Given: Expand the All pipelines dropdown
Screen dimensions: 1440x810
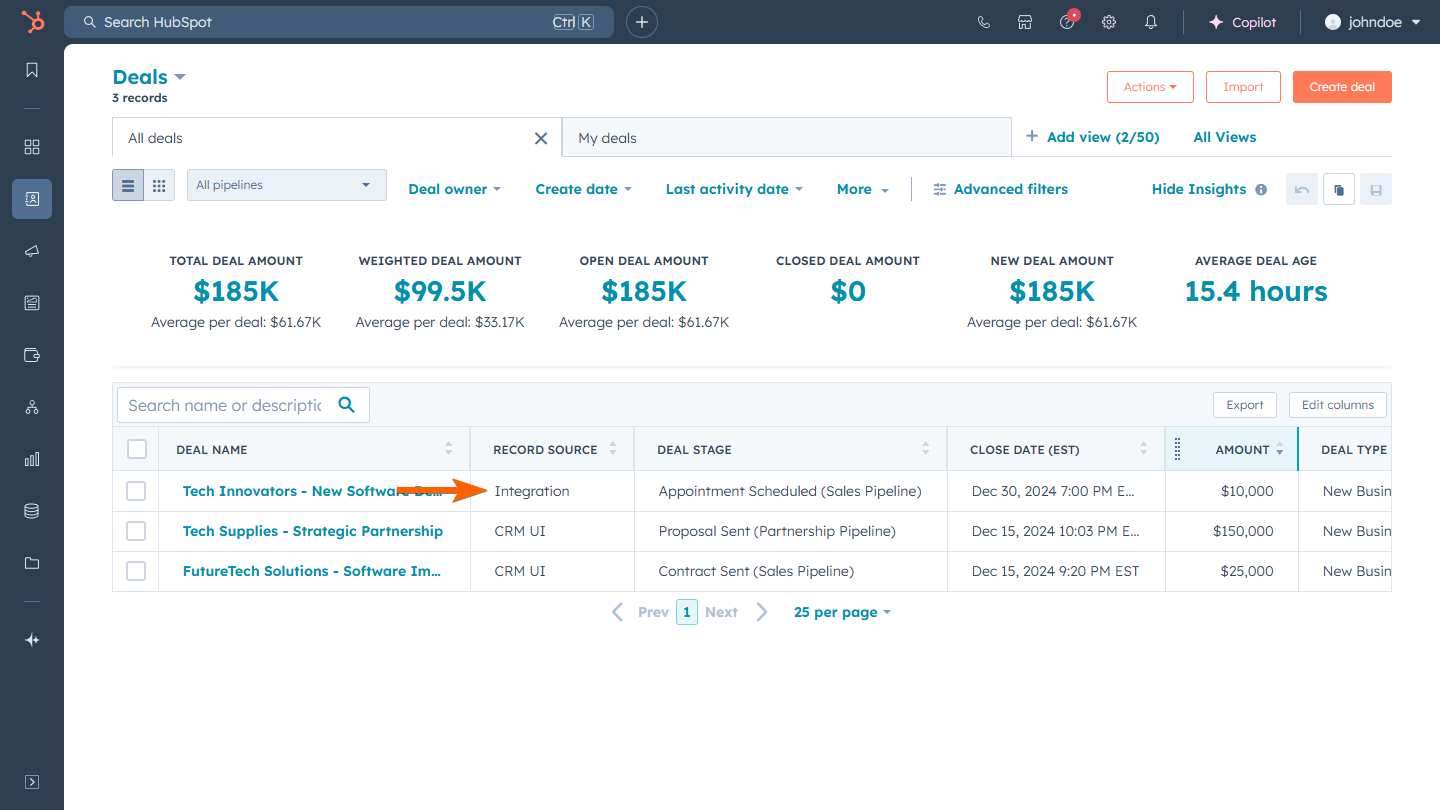Looking at the screenshot, I should (286, 185).
